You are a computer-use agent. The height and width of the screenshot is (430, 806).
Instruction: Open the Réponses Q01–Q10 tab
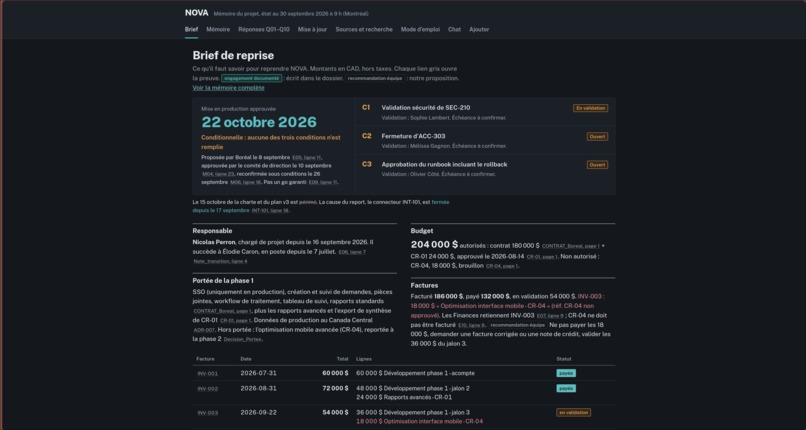coord(264,29)
